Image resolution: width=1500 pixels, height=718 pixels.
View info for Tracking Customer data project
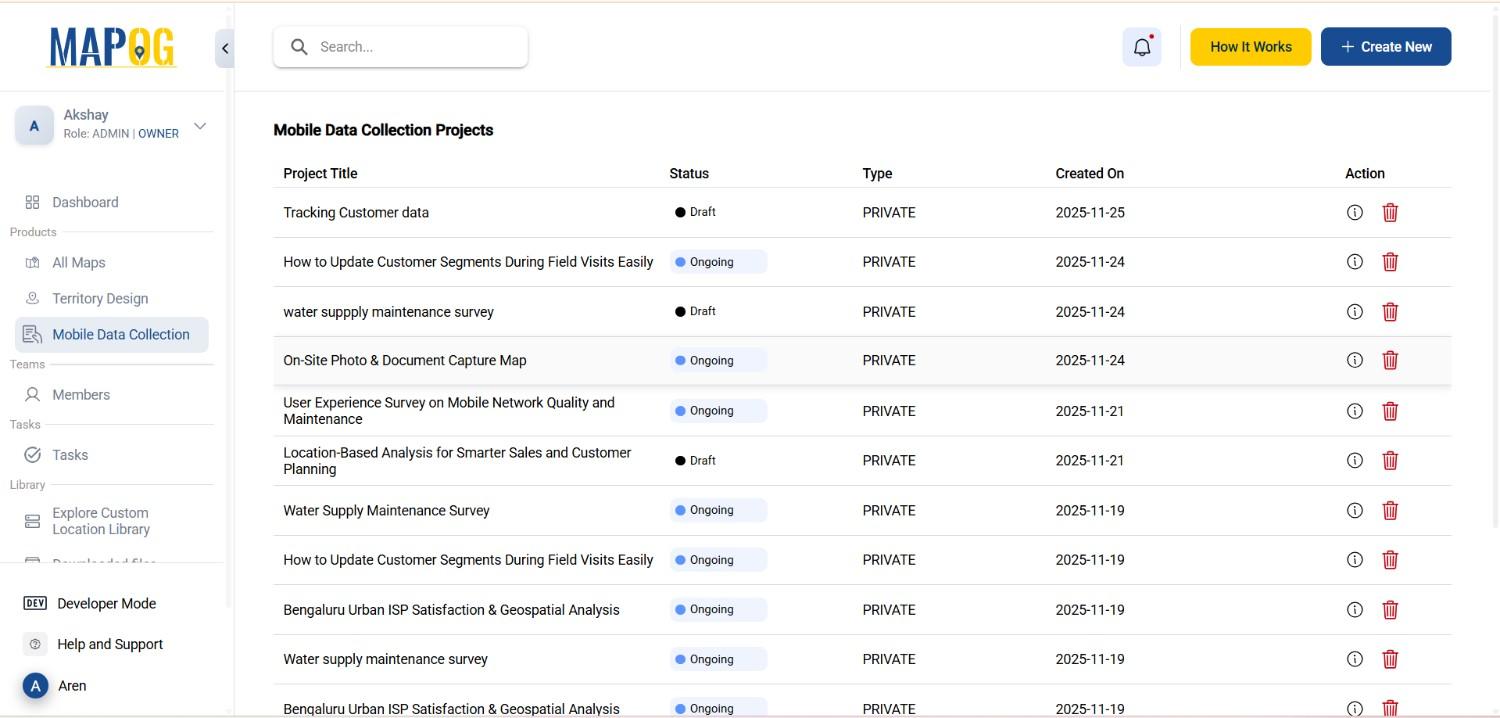(1354, 212)
